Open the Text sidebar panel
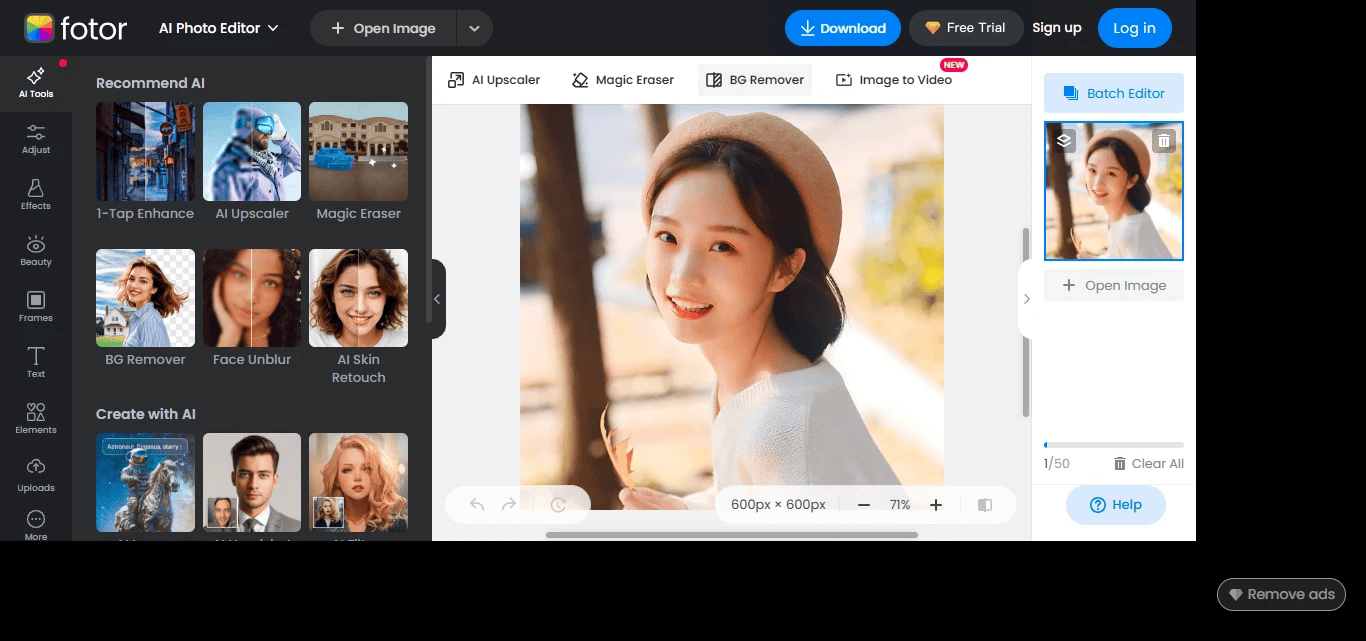The width and height of the screenshot is (1366, 641). 36,364
